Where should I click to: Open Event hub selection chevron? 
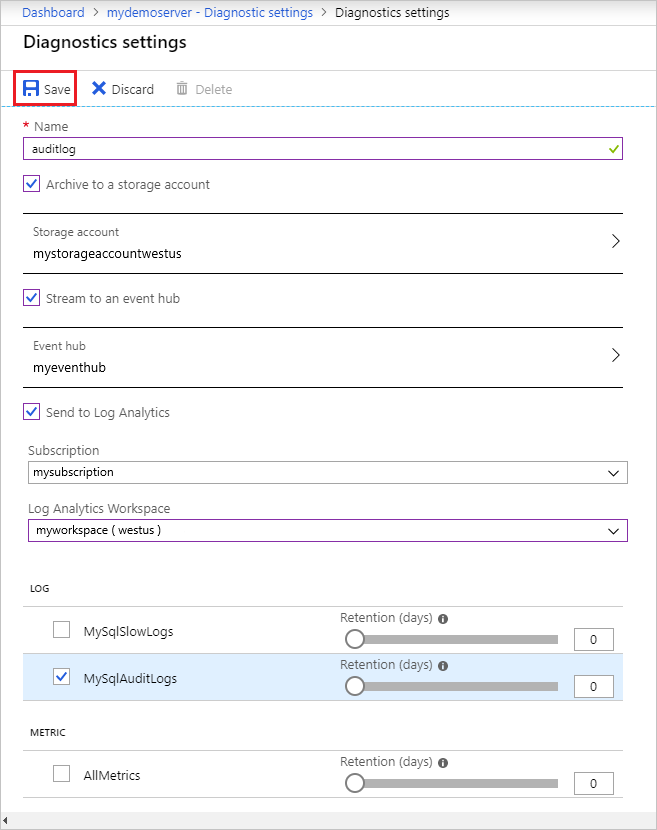615,355
